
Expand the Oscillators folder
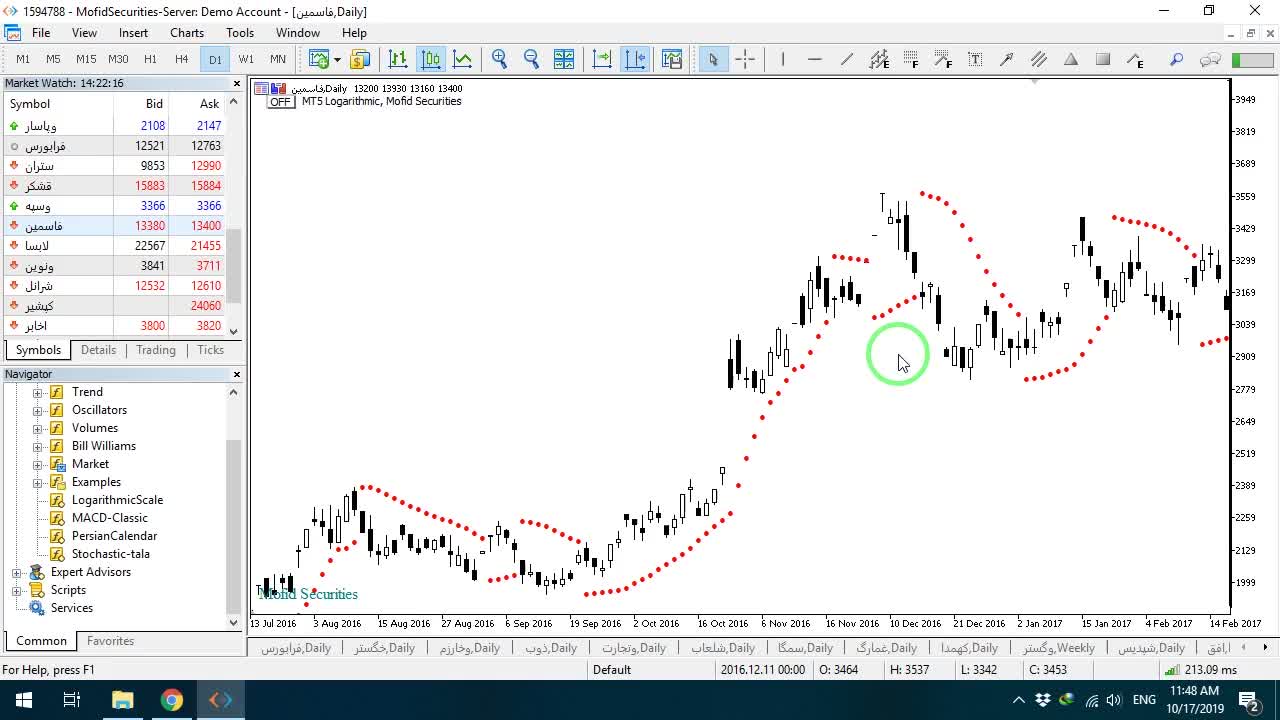[38, 410]
